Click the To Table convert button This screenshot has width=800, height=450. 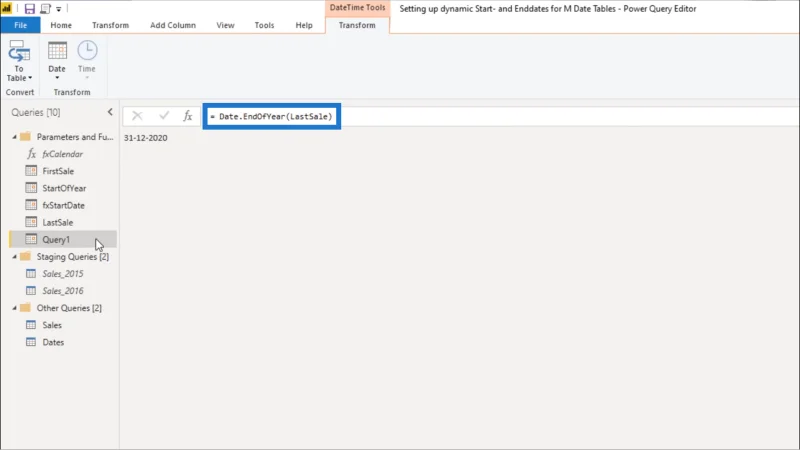19,61
